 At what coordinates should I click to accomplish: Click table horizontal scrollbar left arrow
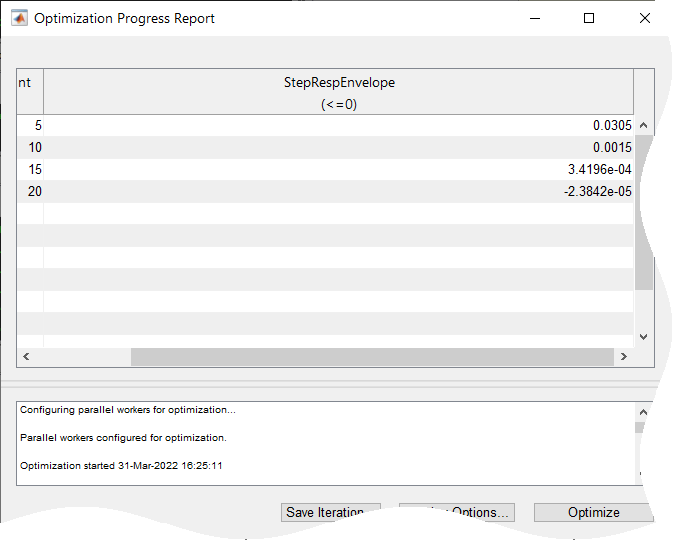[x=26, y=357]
